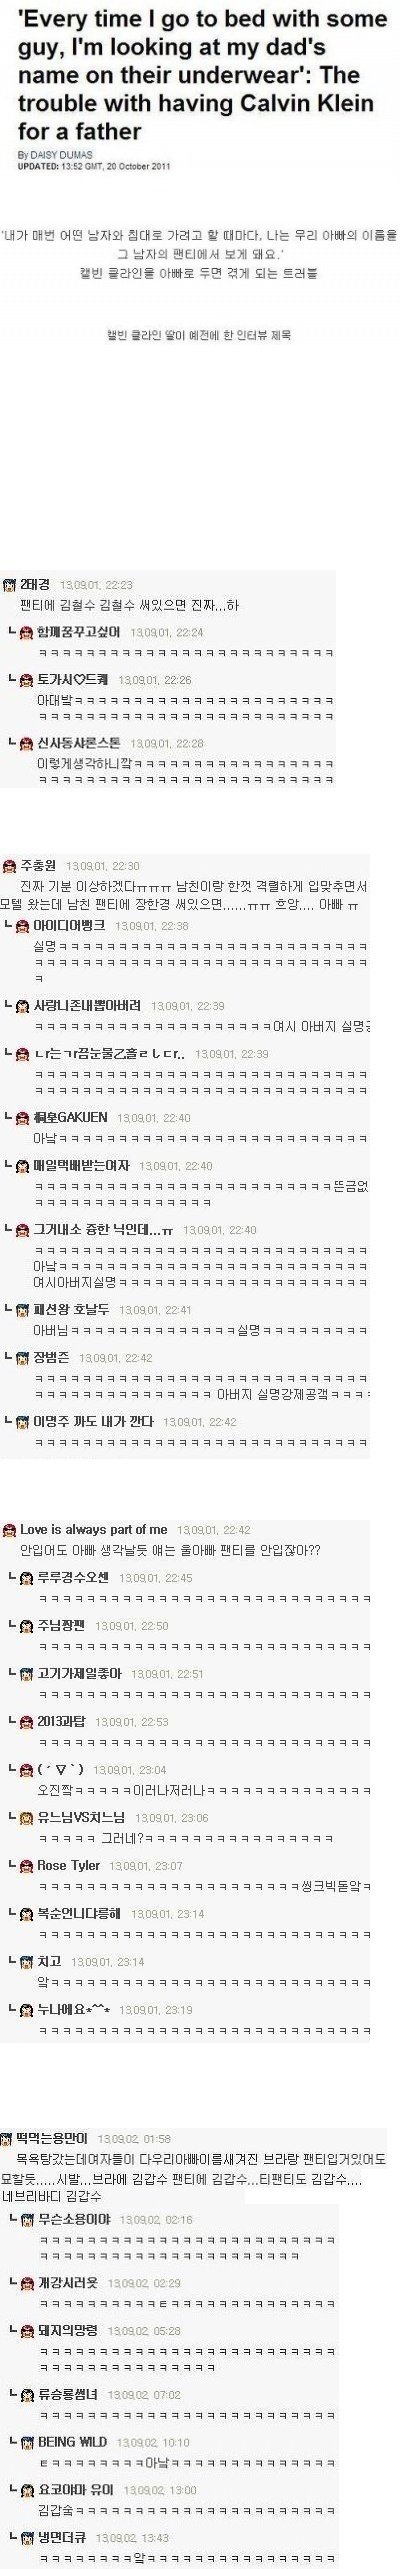Click avatar icon next to BEING WILD
Screen dimensions: 400x2569
[27, 2441]
